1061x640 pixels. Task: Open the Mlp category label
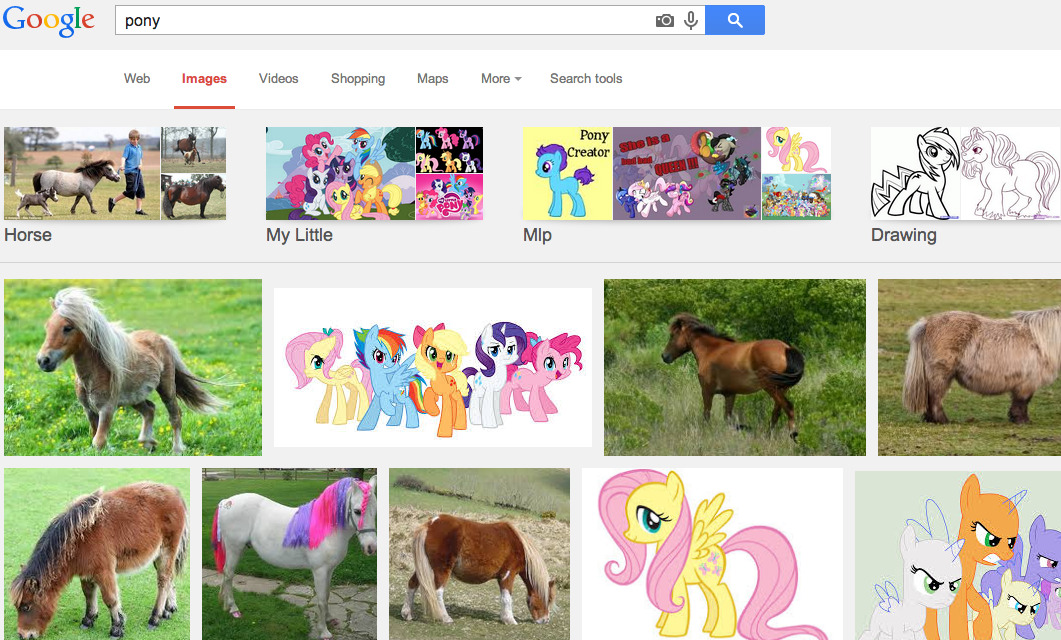tap(537, 235)
